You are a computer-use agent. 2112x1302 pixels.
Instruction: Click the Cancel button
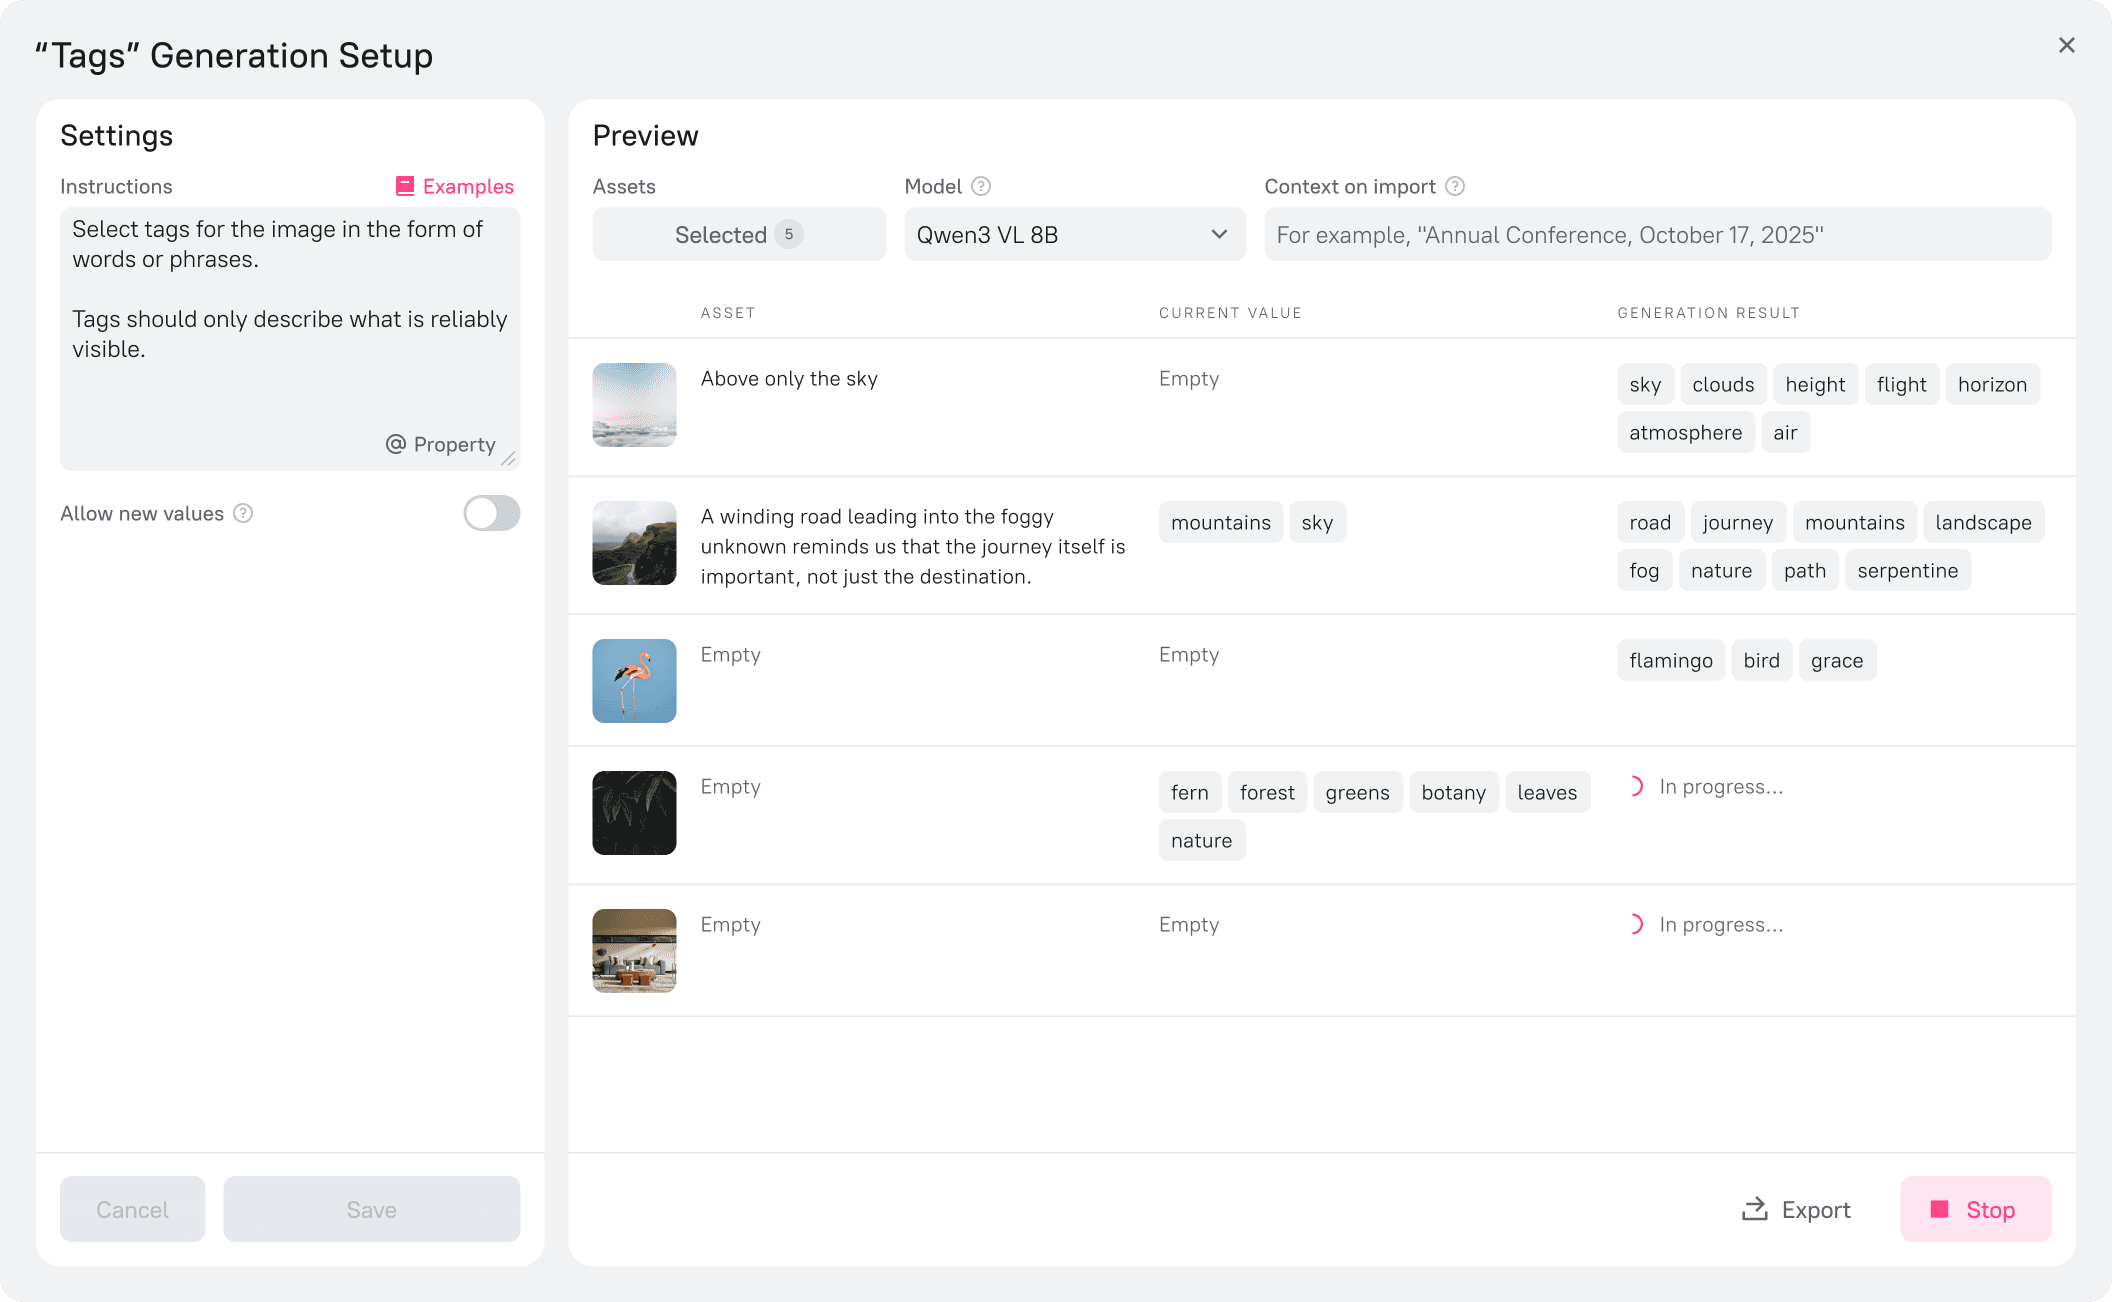tap(132, 1209)
